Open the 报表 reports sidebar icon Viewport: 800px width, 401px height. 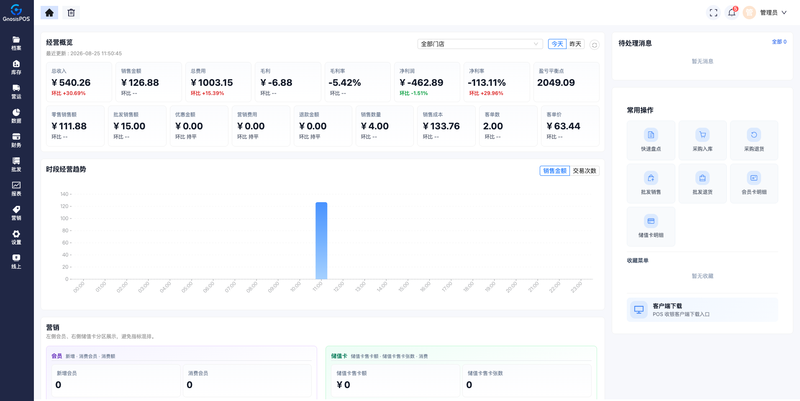pyautogui.click(x=16, y=188)
